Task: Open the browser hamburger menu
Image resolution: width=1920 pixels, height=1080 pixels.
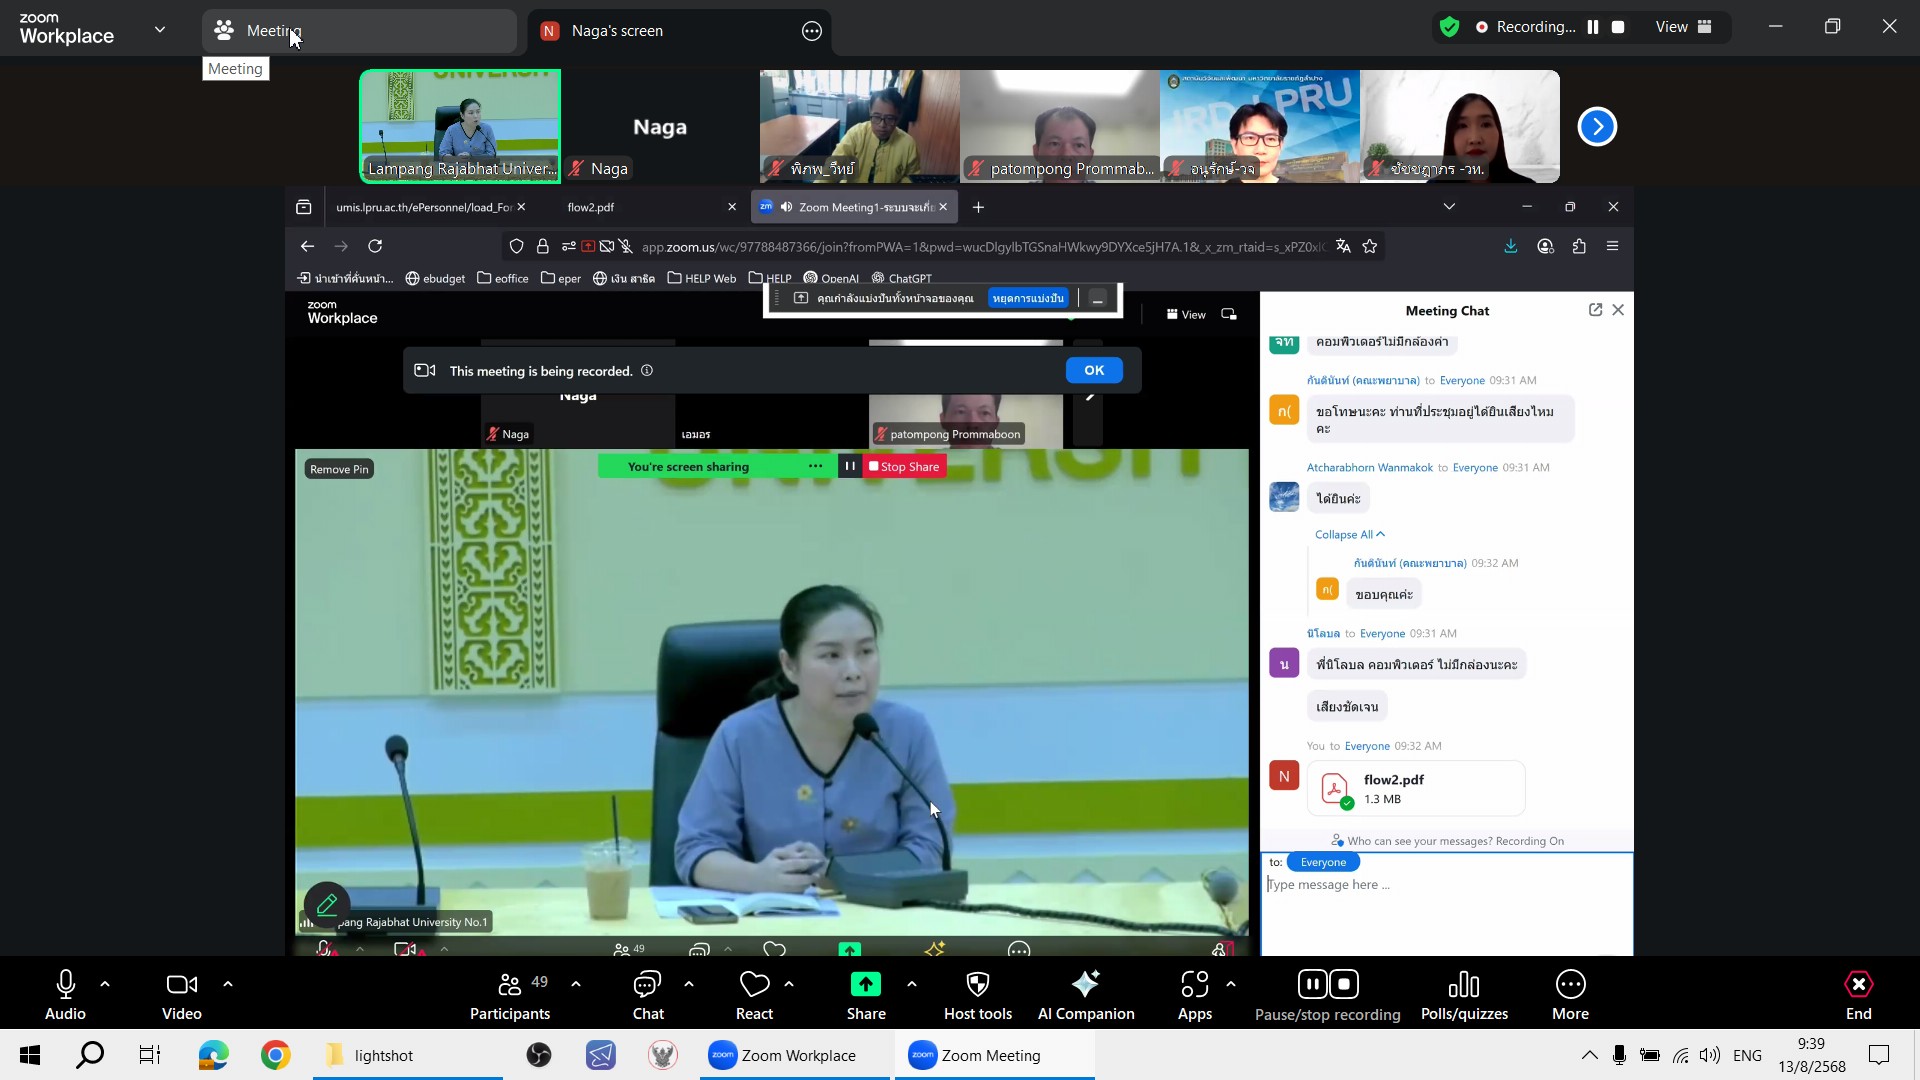Action: (x=1612, y=246)
